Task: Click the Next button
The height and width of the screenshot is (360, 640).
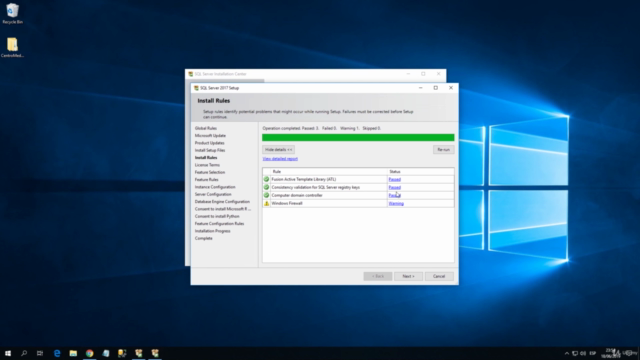Action: 408,276
